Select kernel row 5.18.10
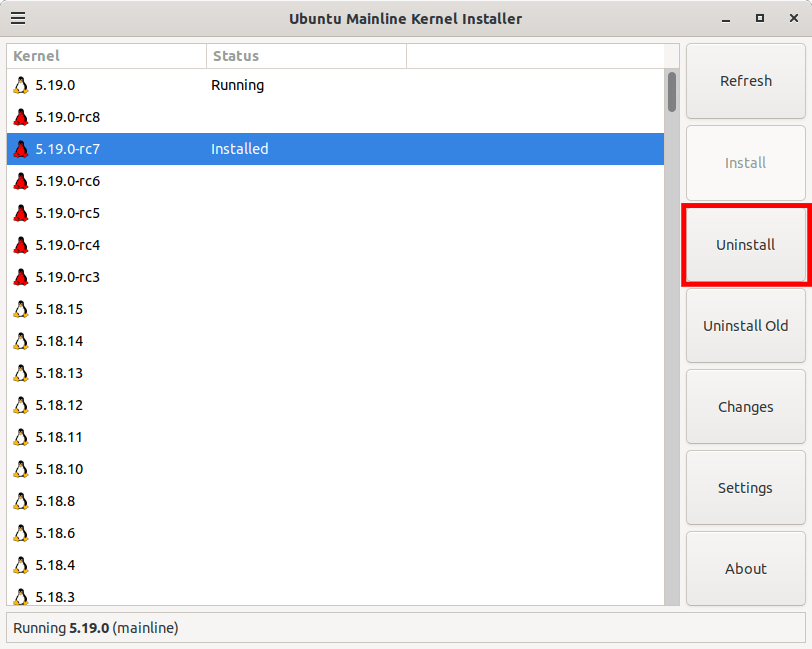Image resolution: width=812 pixels, height=649 pixels. coord(335,469)
